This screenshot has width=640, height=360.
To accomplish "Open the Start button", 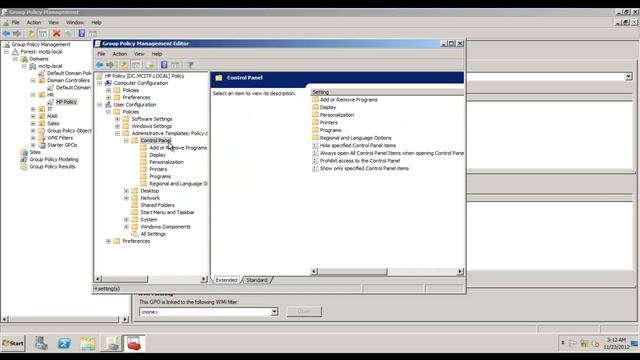I will point(13,343).
